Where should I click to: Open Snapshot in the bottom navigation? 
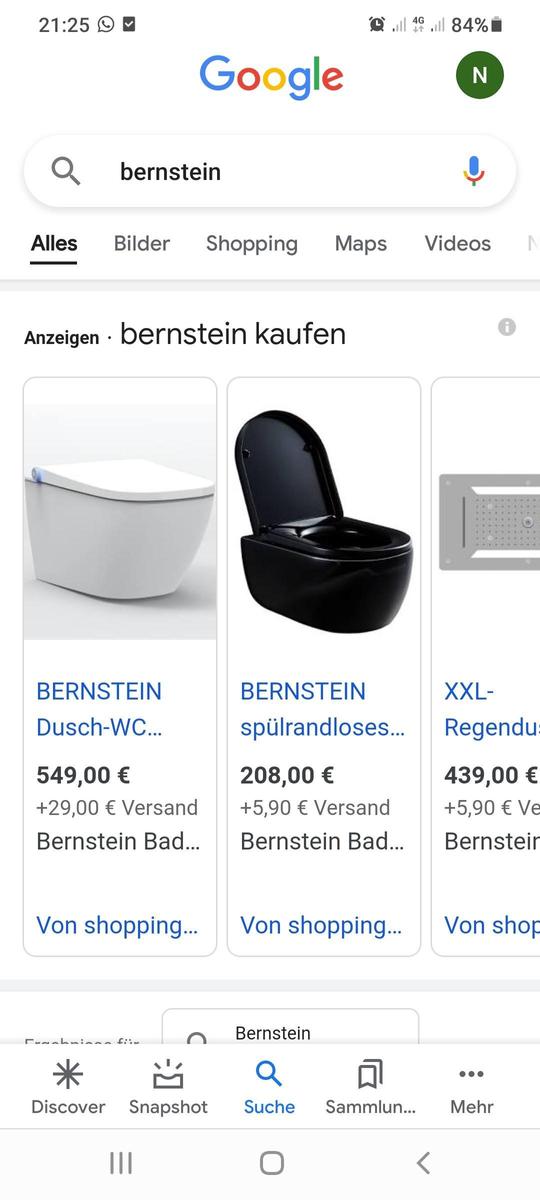[x=168, y=1087]
